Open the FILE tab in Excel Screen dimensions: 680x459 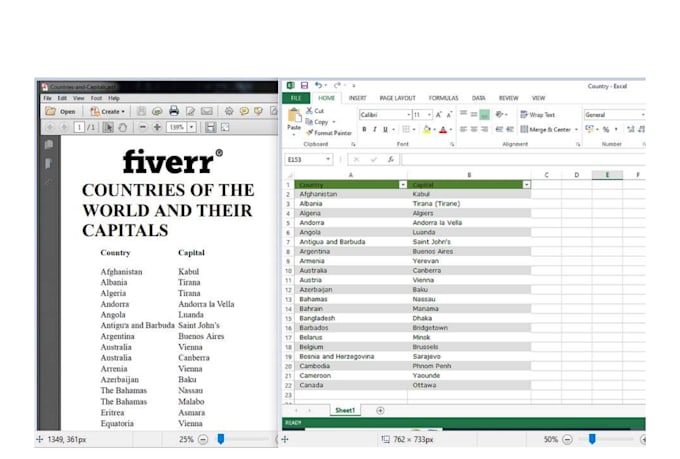click(x=296, y=98)
